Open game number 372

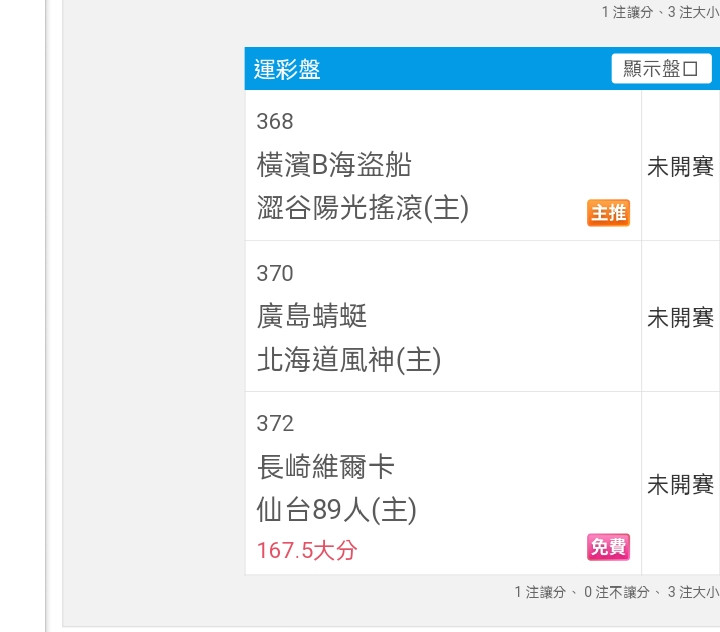coord(275,423)
